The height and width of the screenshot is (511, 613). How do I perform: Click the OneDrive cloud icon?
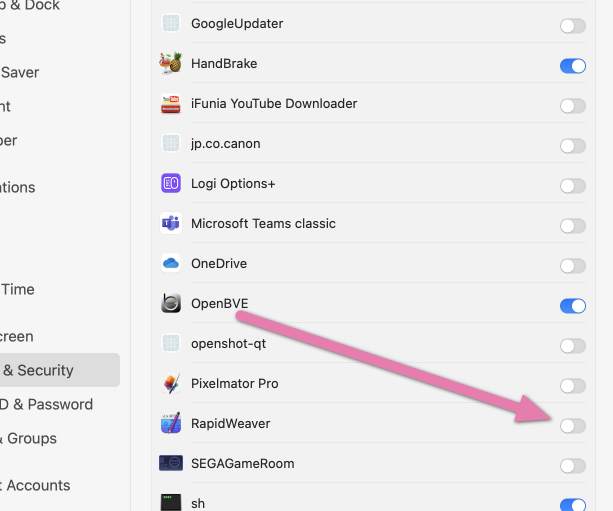point(171,264)
